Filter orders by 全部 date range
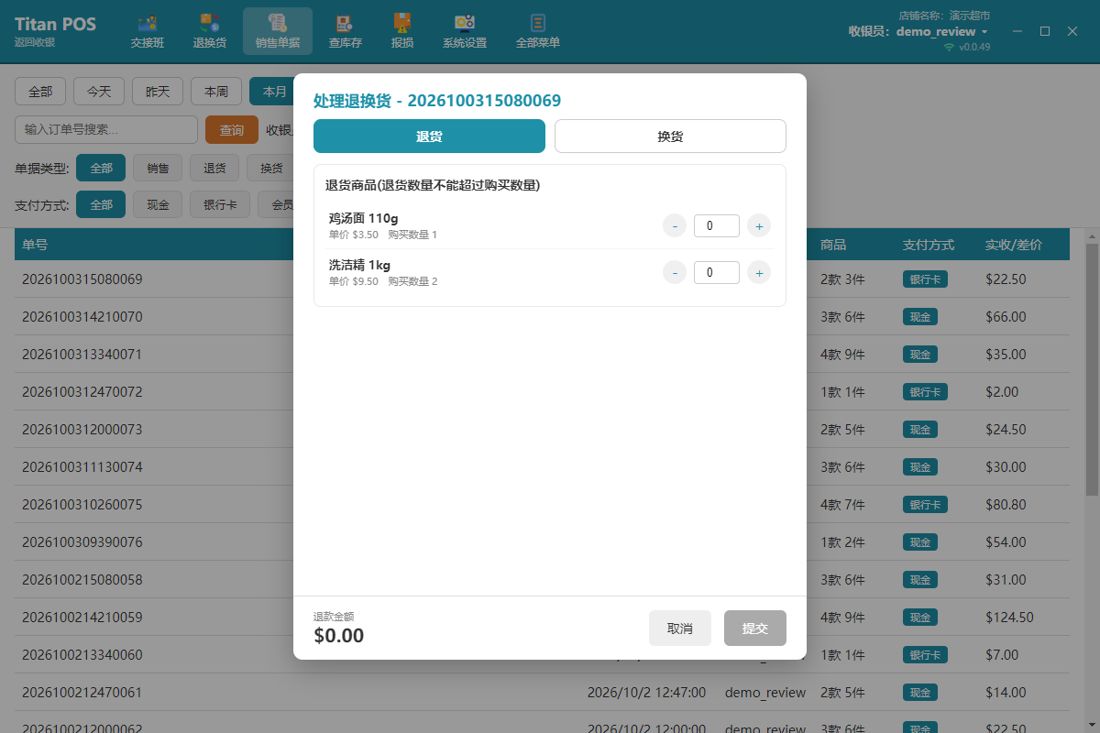The width and height of the screenshot is (1100, 733). coord(41,92)
